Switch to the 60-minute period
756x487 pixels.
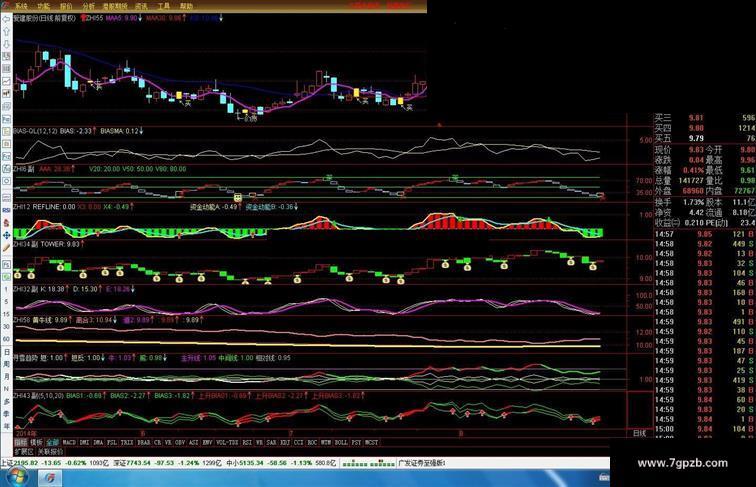click(x=6, y=339)
